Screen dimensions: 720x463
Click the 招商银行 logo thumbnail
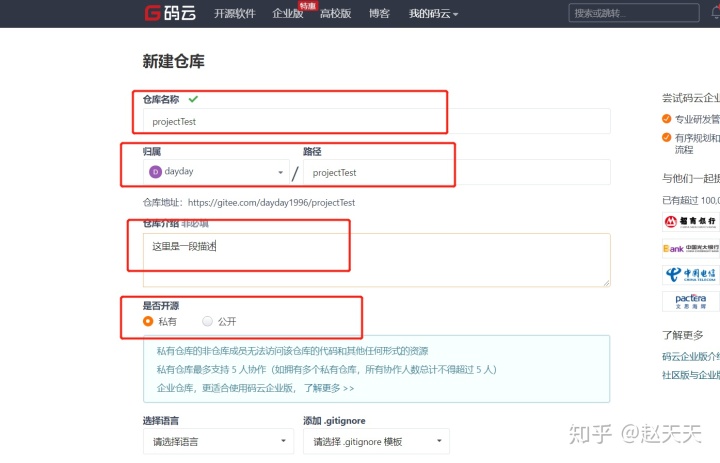pos(691,222)
